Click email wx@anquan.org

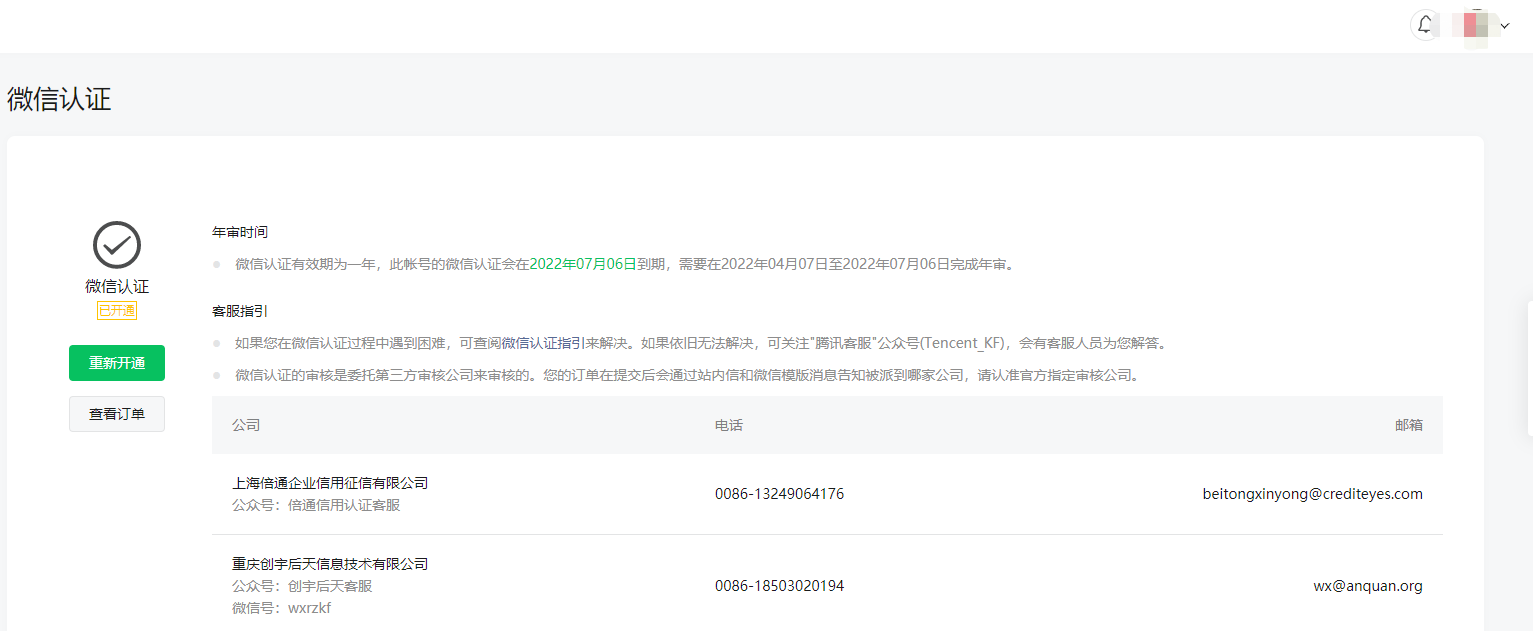[x=1368, y=586]
